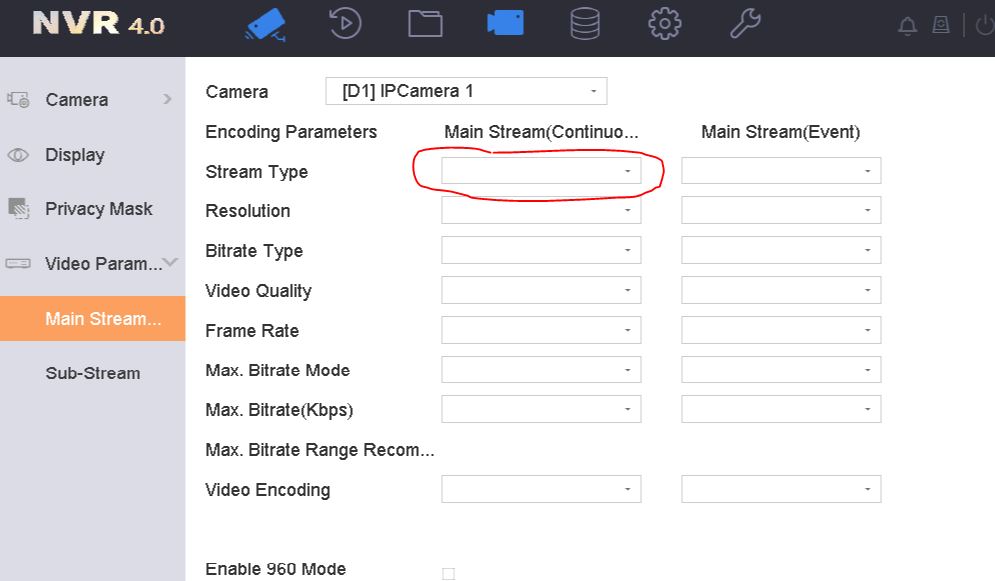Screen dimensions: 995x581
Task: Go to the Display sidebar section
Action: click(x=75, y=155)
